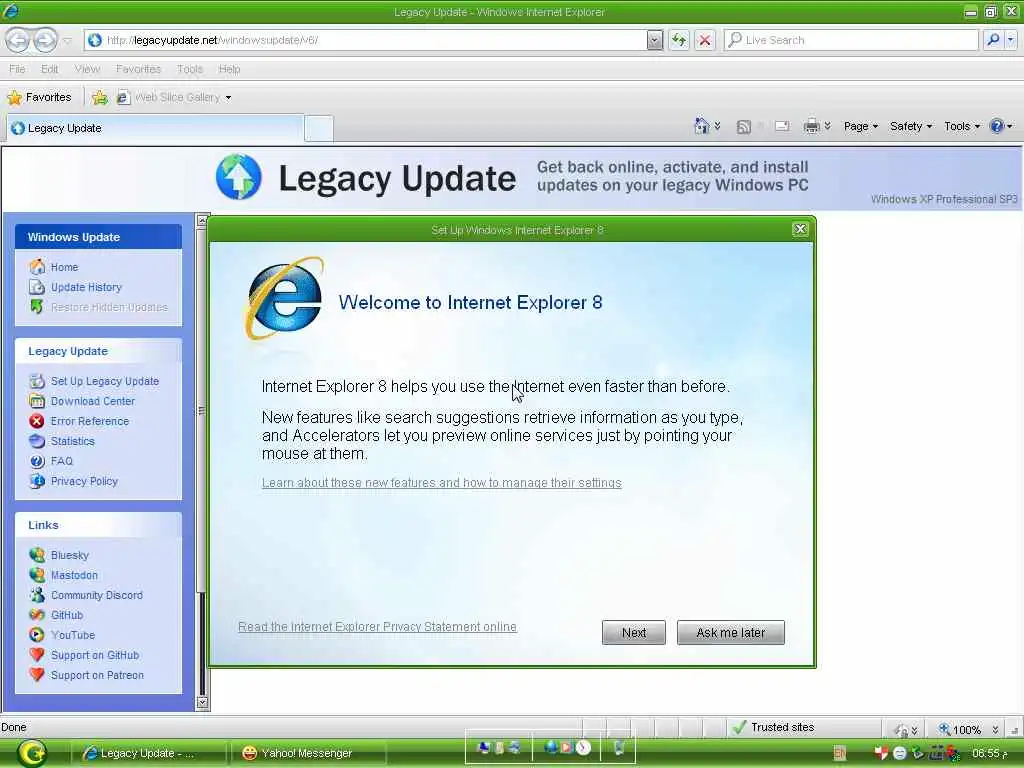Click the taskbar clock 06:55
This screenshot has width=1024, height=768.
[x=989, y=753]
